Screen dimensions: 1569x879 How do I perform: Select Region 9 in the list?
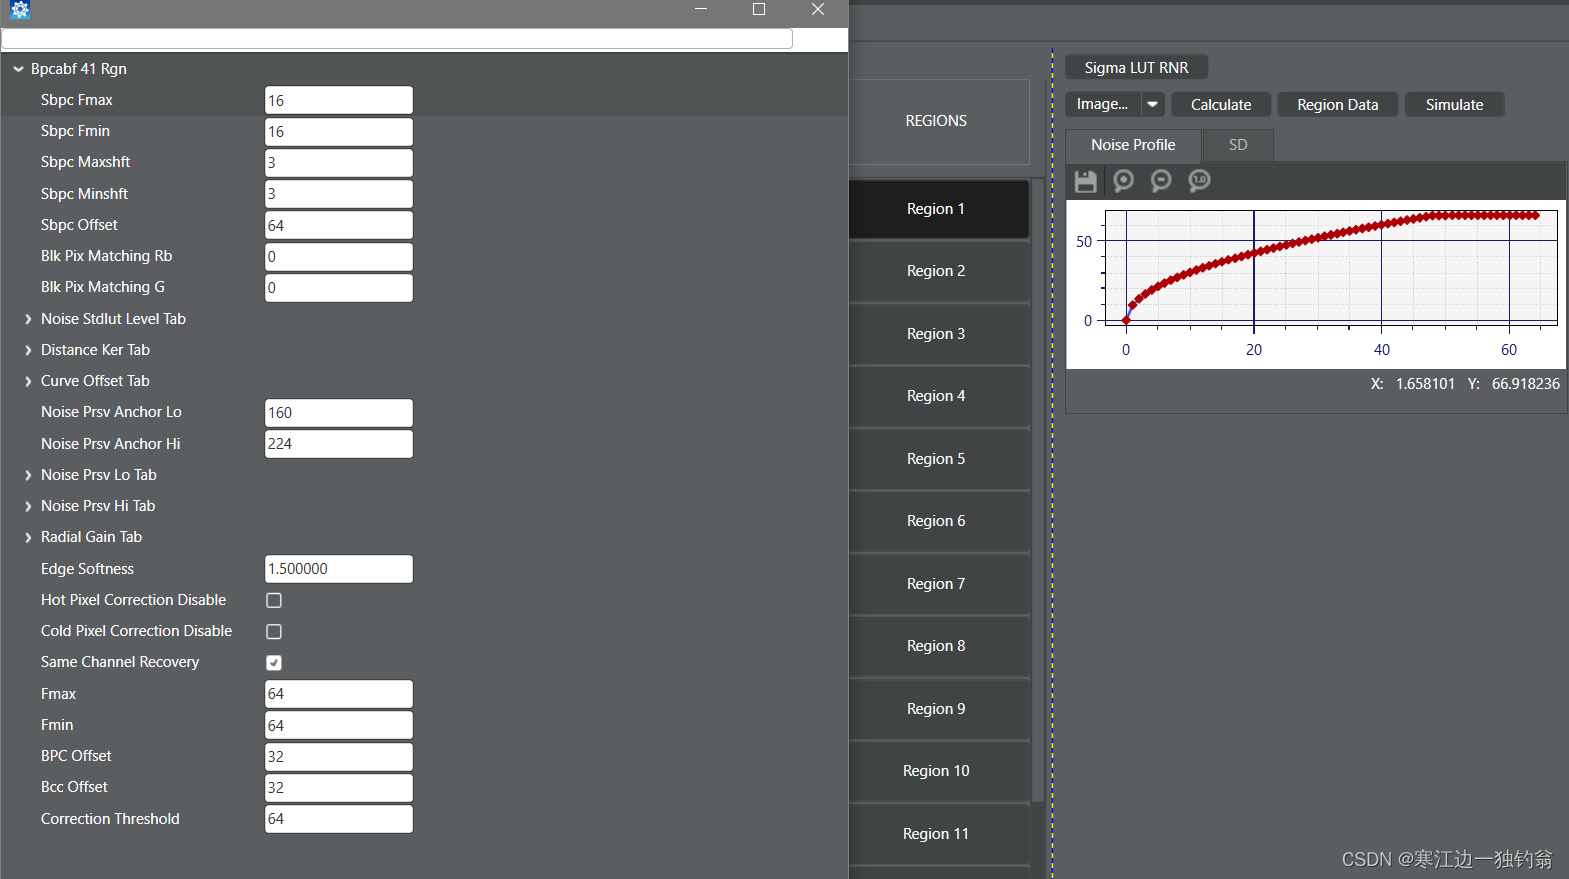pos(938,709)
